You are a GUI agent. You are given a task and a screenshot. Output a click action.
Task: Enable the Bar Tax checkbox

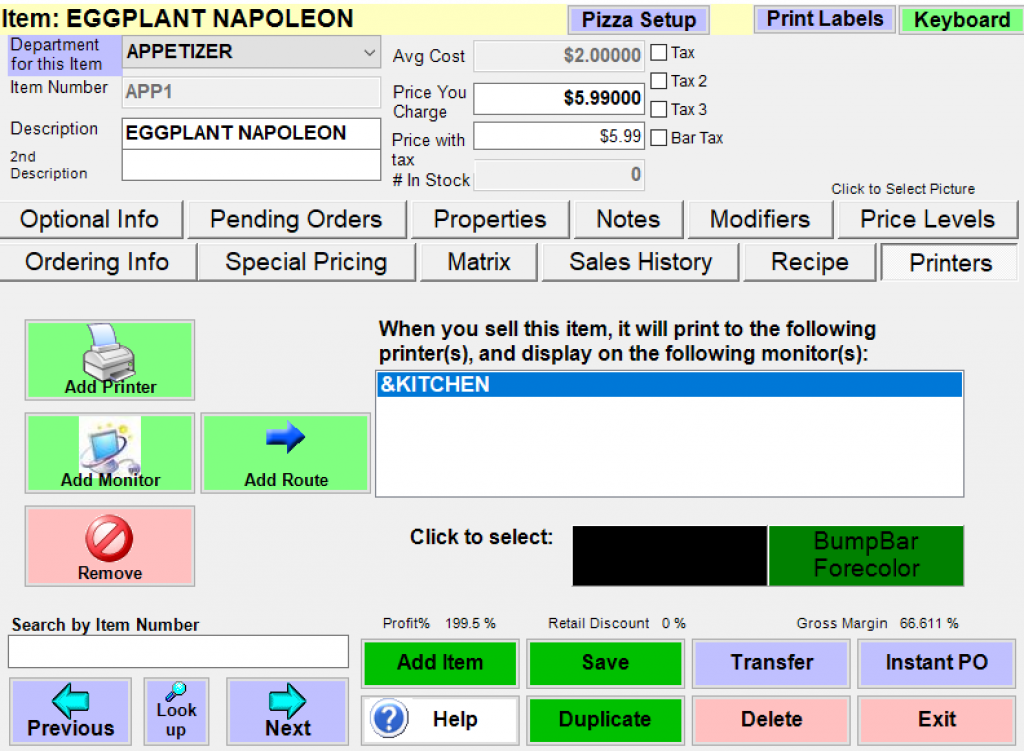pyautogui.click(x=659, y=138)
